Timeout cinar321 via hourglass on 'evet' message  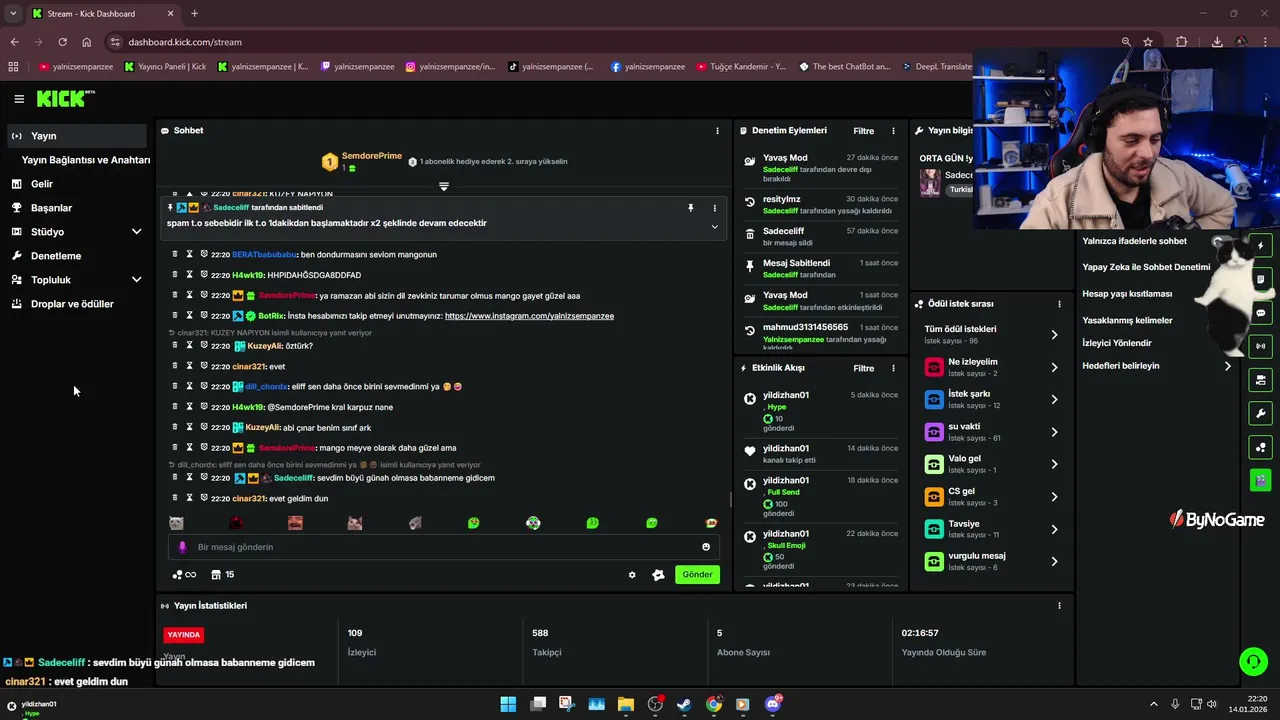(189, 366)
